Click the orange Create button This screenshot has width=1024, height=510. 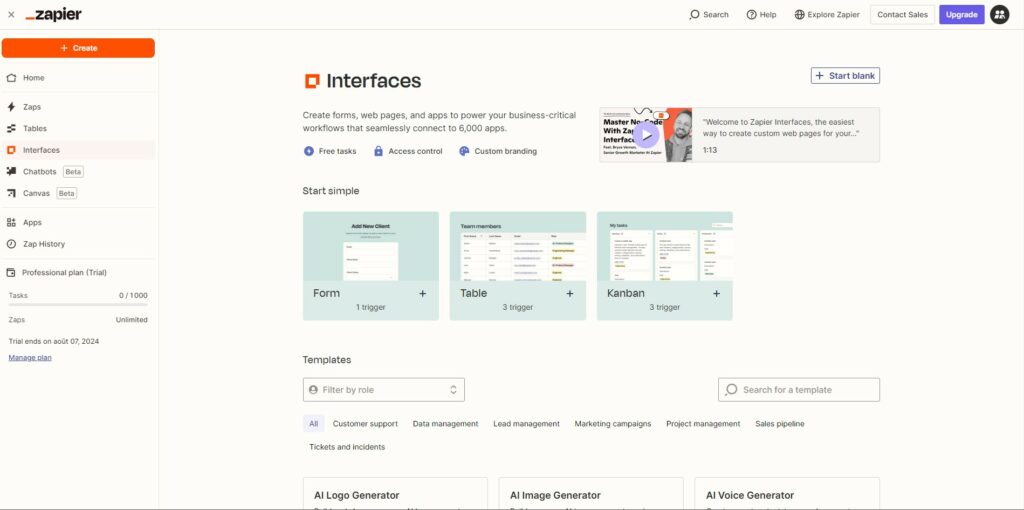78,48
